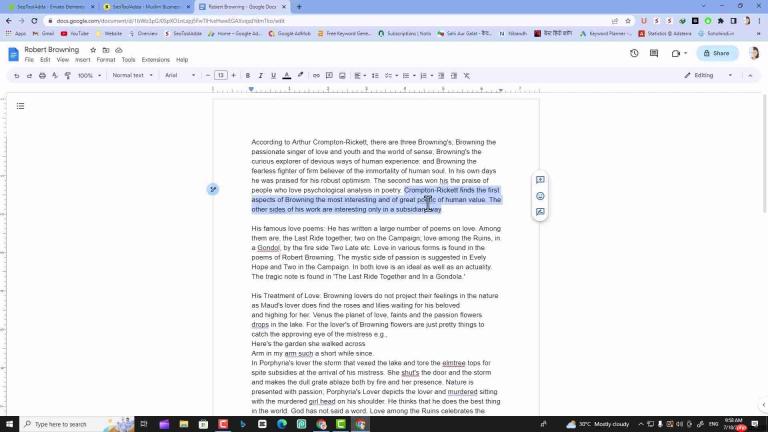Click the Undo icon in toolbar
768x432 pixels.
pyautogui.click(x=17, y=75)
